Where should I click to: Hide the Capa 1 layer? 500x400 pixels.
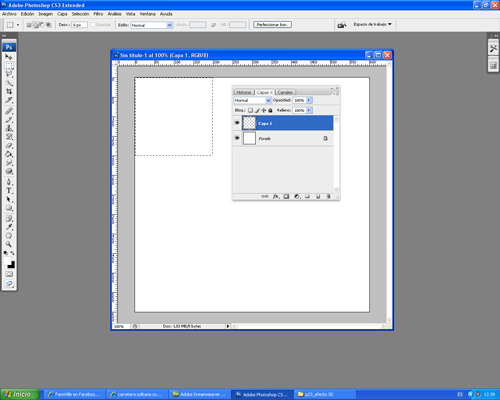237,123
